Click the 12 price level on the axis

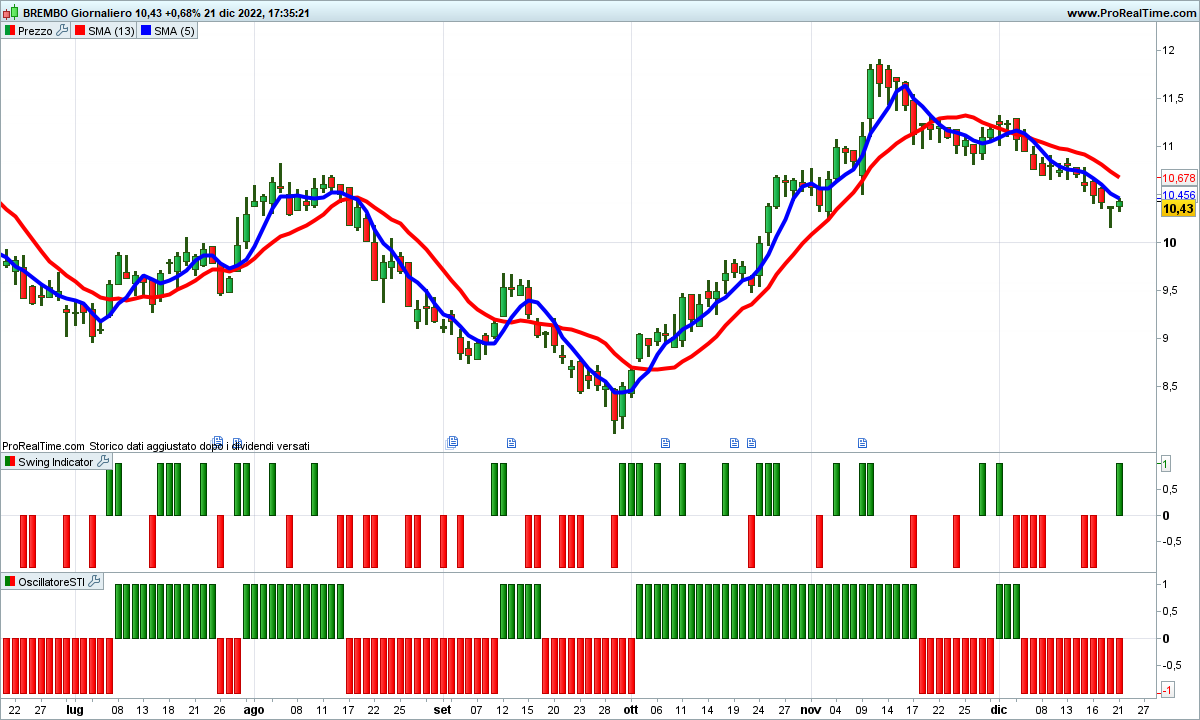[x=1168, y=50]
